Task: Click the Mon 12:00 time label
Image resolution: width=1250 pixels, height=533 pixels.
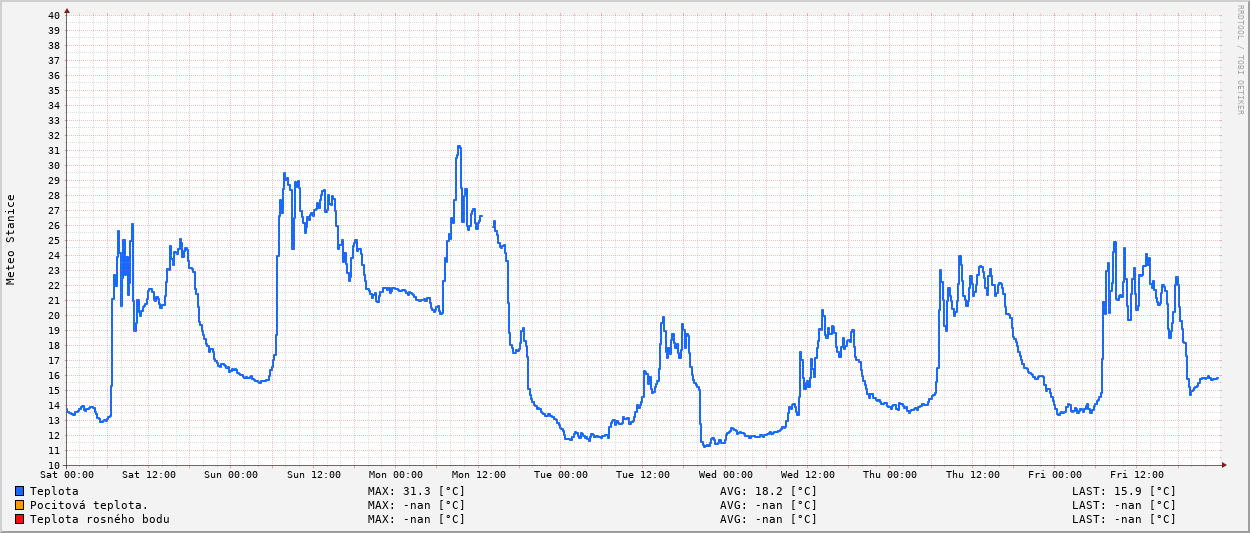Action: (478, 475)
